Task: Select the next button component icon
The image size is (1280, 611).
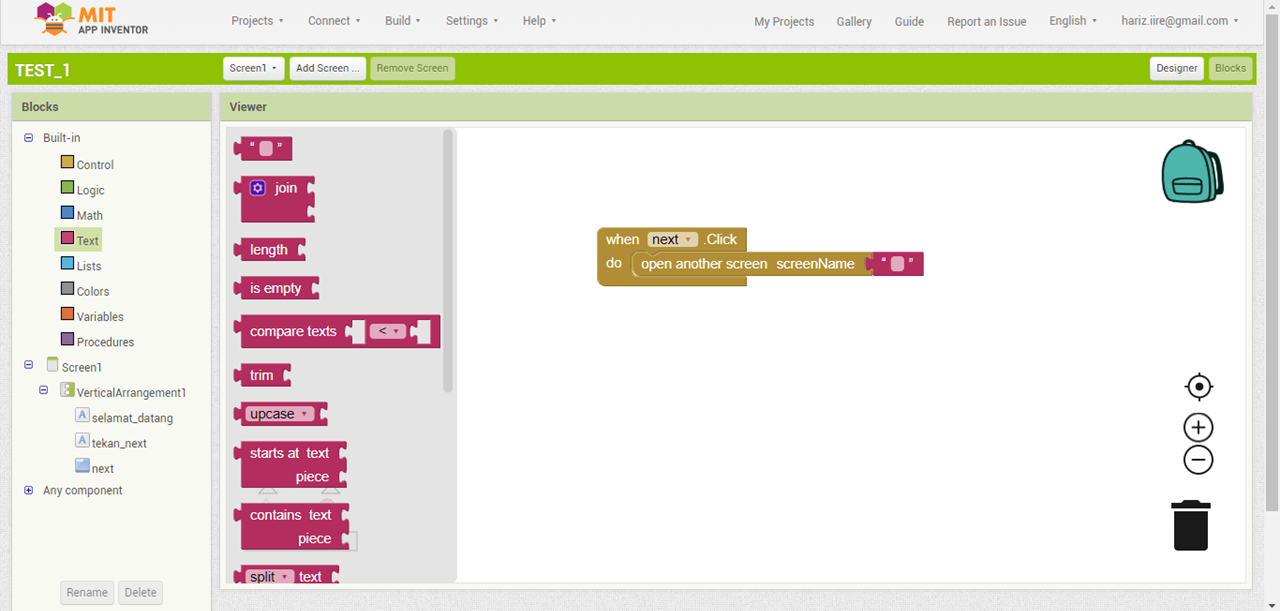Action: tap(83, 466)
